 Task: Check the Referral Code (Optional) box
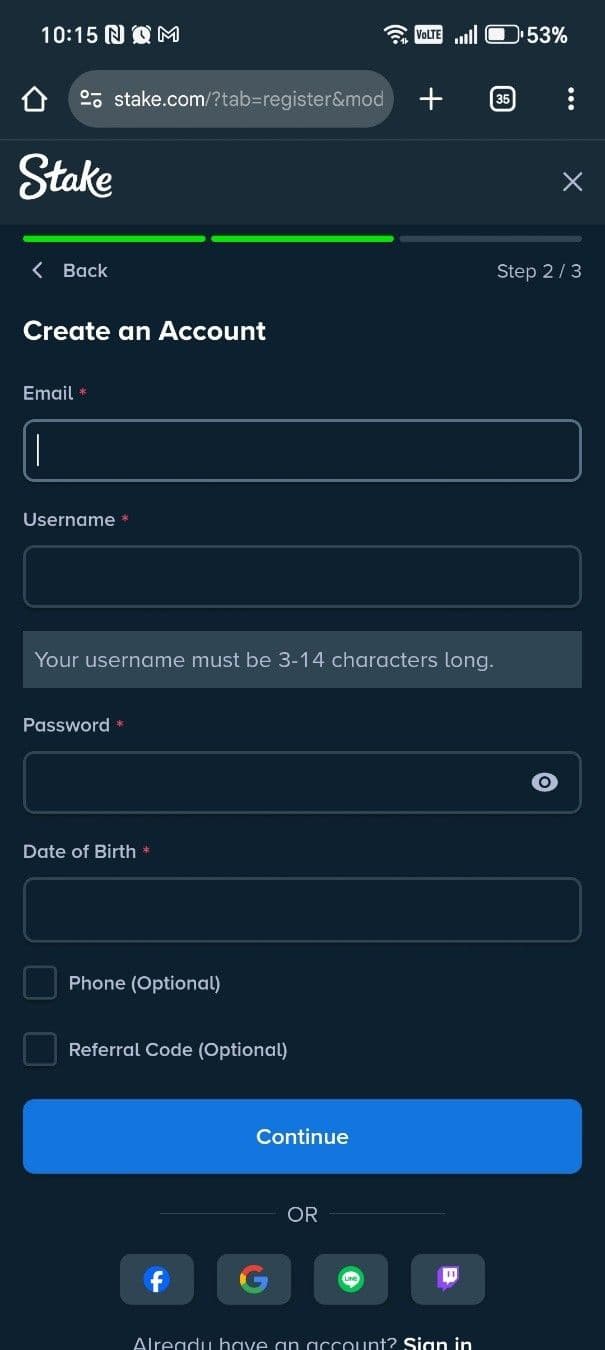[40, 1049]
